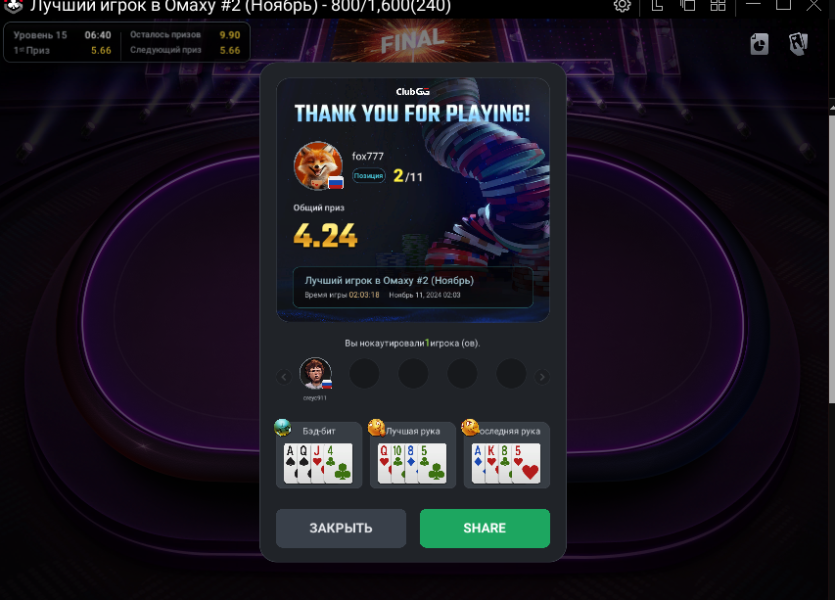This screenshot has height=600, width=835.
Task: Select the knocked-out player's avatar
Action: coord(315,373)
